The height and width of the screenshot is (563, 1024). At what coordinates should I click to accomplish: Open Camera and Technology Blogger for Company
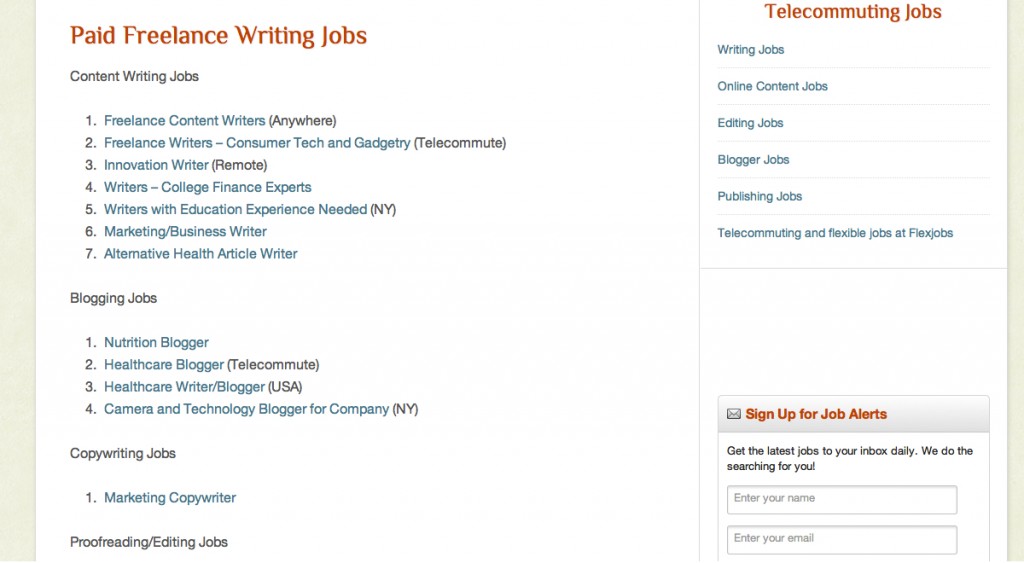[x=246, y=410]
